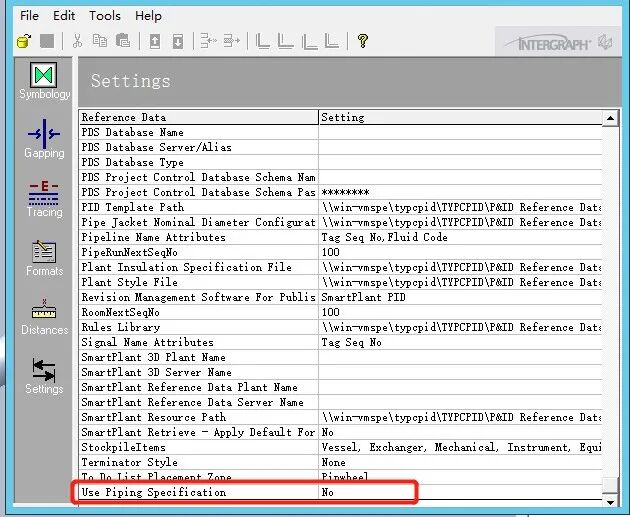This screenshot has height=517, width=630.
Task: Click the gray save square toolbar icon
Action: point(47,41)
